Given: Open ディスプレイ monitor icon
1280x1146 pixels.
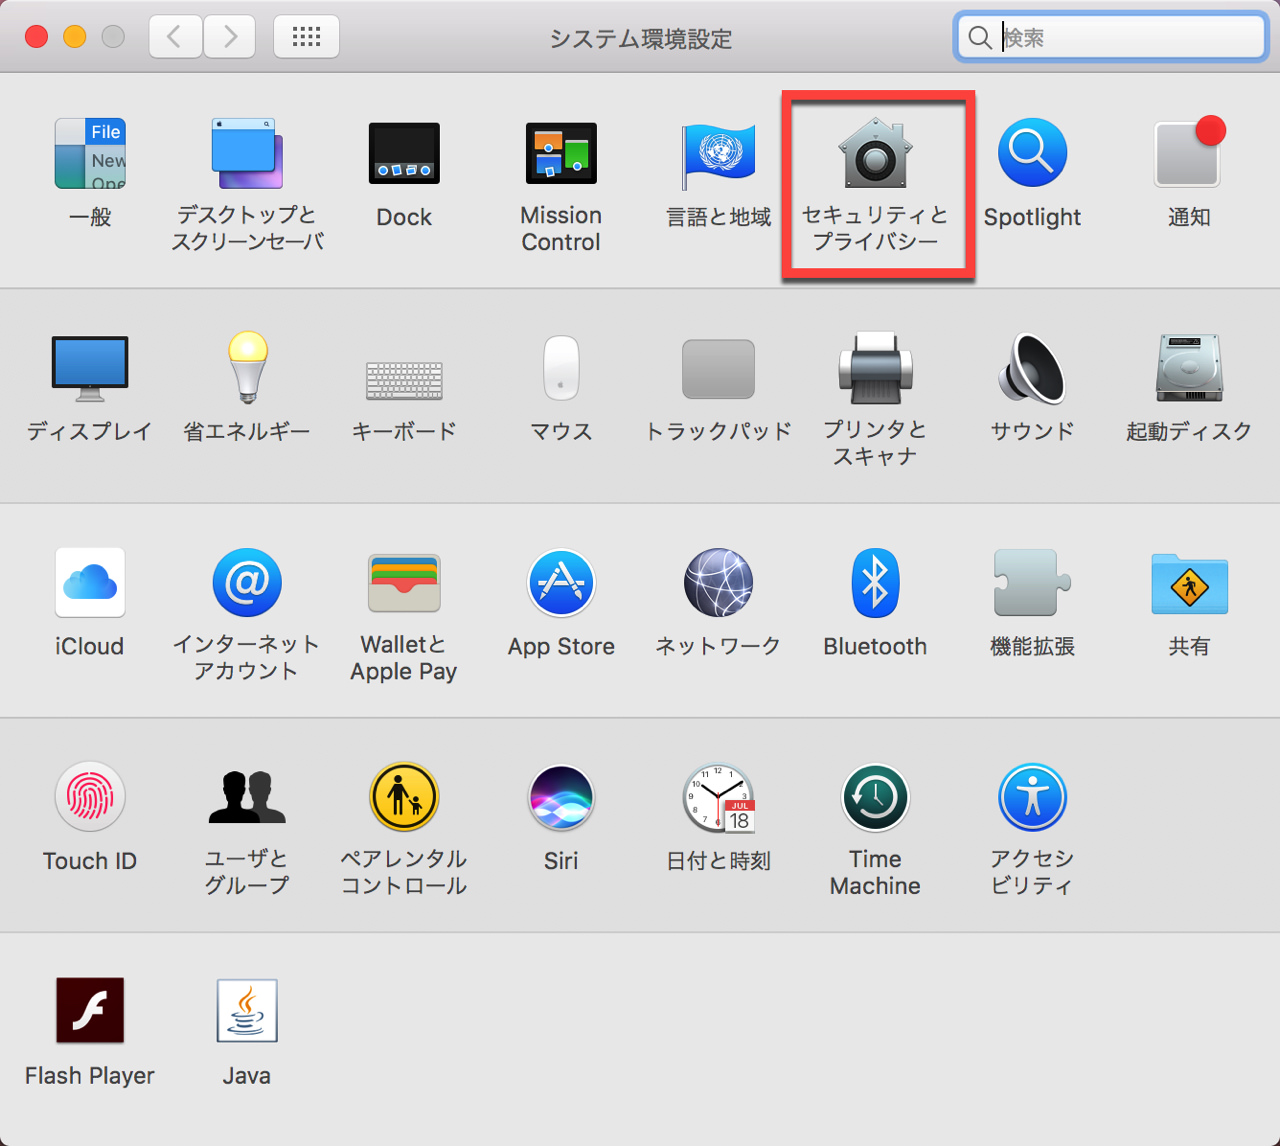Looking at the screenshot, I should [x=90, y=368].
